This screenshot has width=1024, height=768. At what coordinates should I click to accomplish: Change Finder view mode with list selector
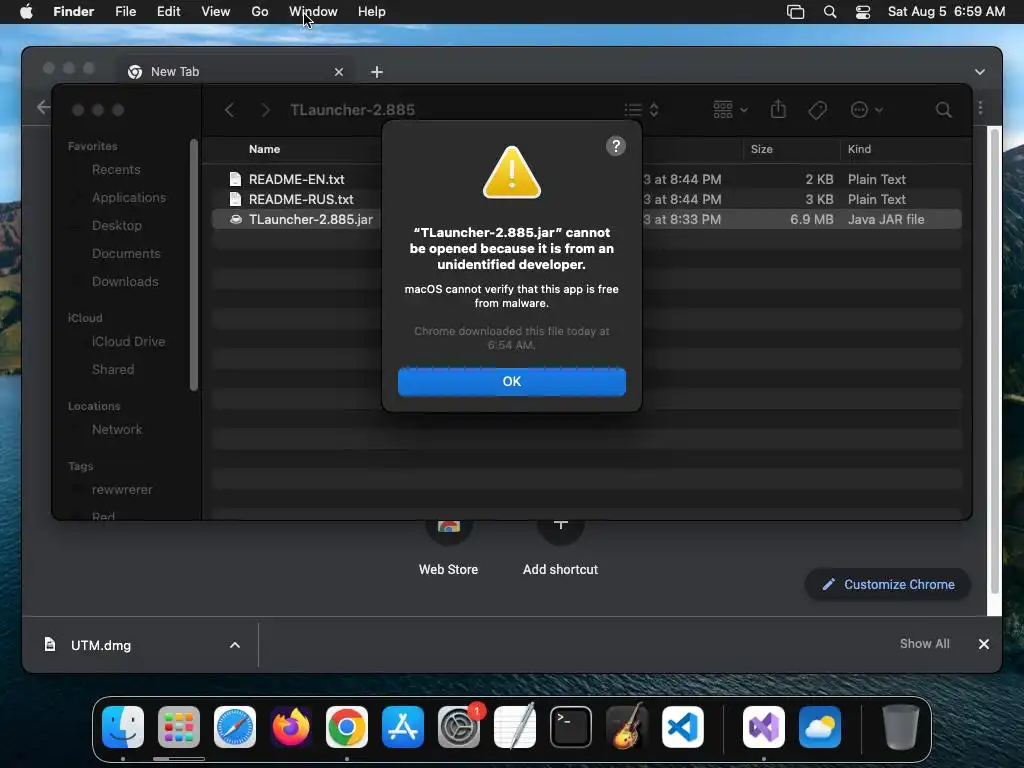click(x=641, y=110)
